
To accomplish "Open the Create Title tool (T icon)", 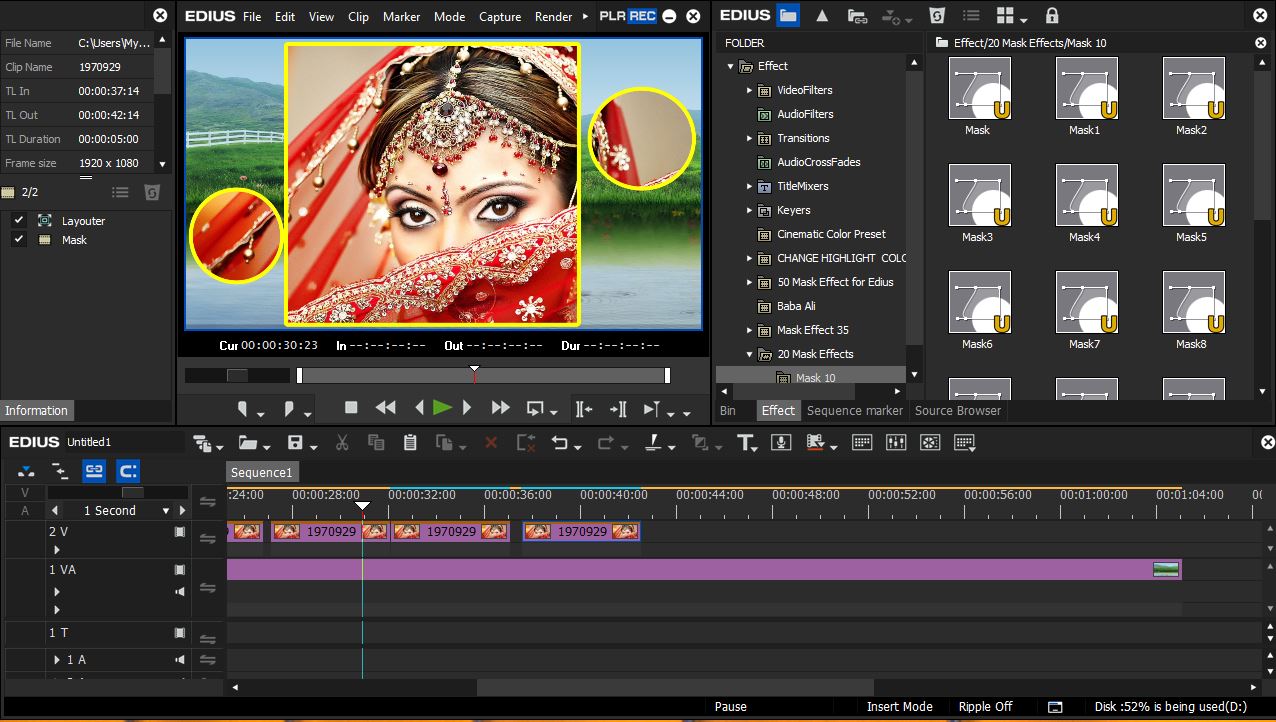I will (745, 443).
